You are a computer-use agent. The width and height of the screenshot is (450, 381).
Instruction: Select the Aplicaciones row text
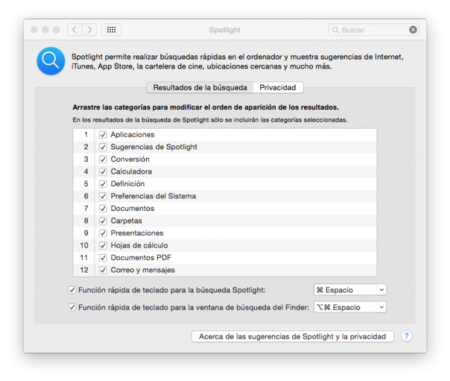point(133,135)
